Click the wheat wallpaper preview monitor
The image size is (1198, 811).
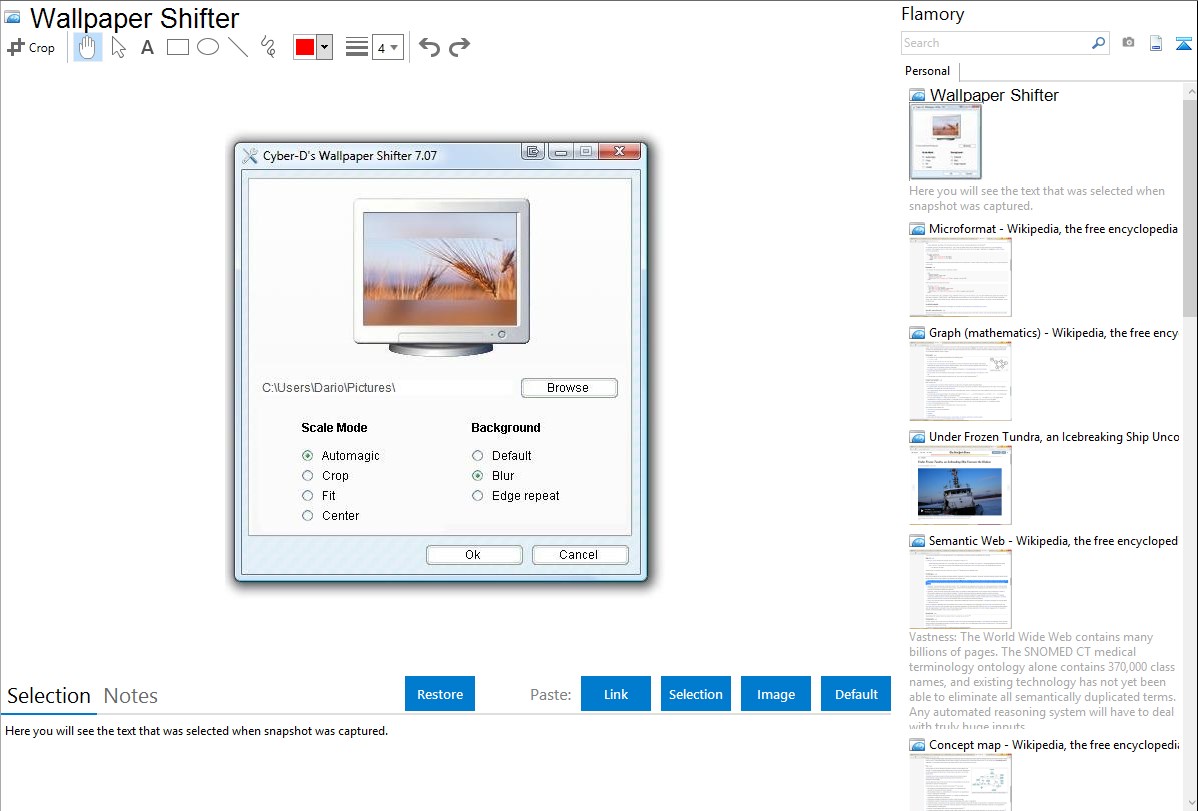click(x=441, y=277)
